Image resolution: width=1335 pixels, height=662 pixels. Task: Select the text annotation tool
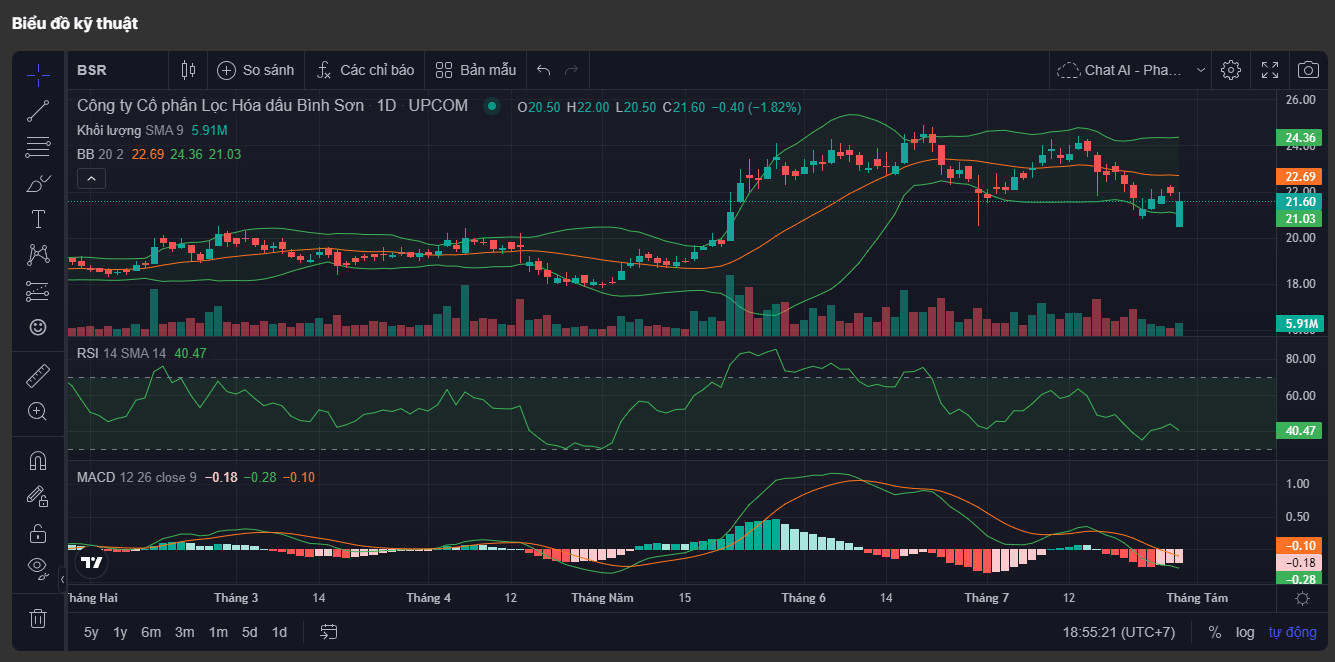38,219
